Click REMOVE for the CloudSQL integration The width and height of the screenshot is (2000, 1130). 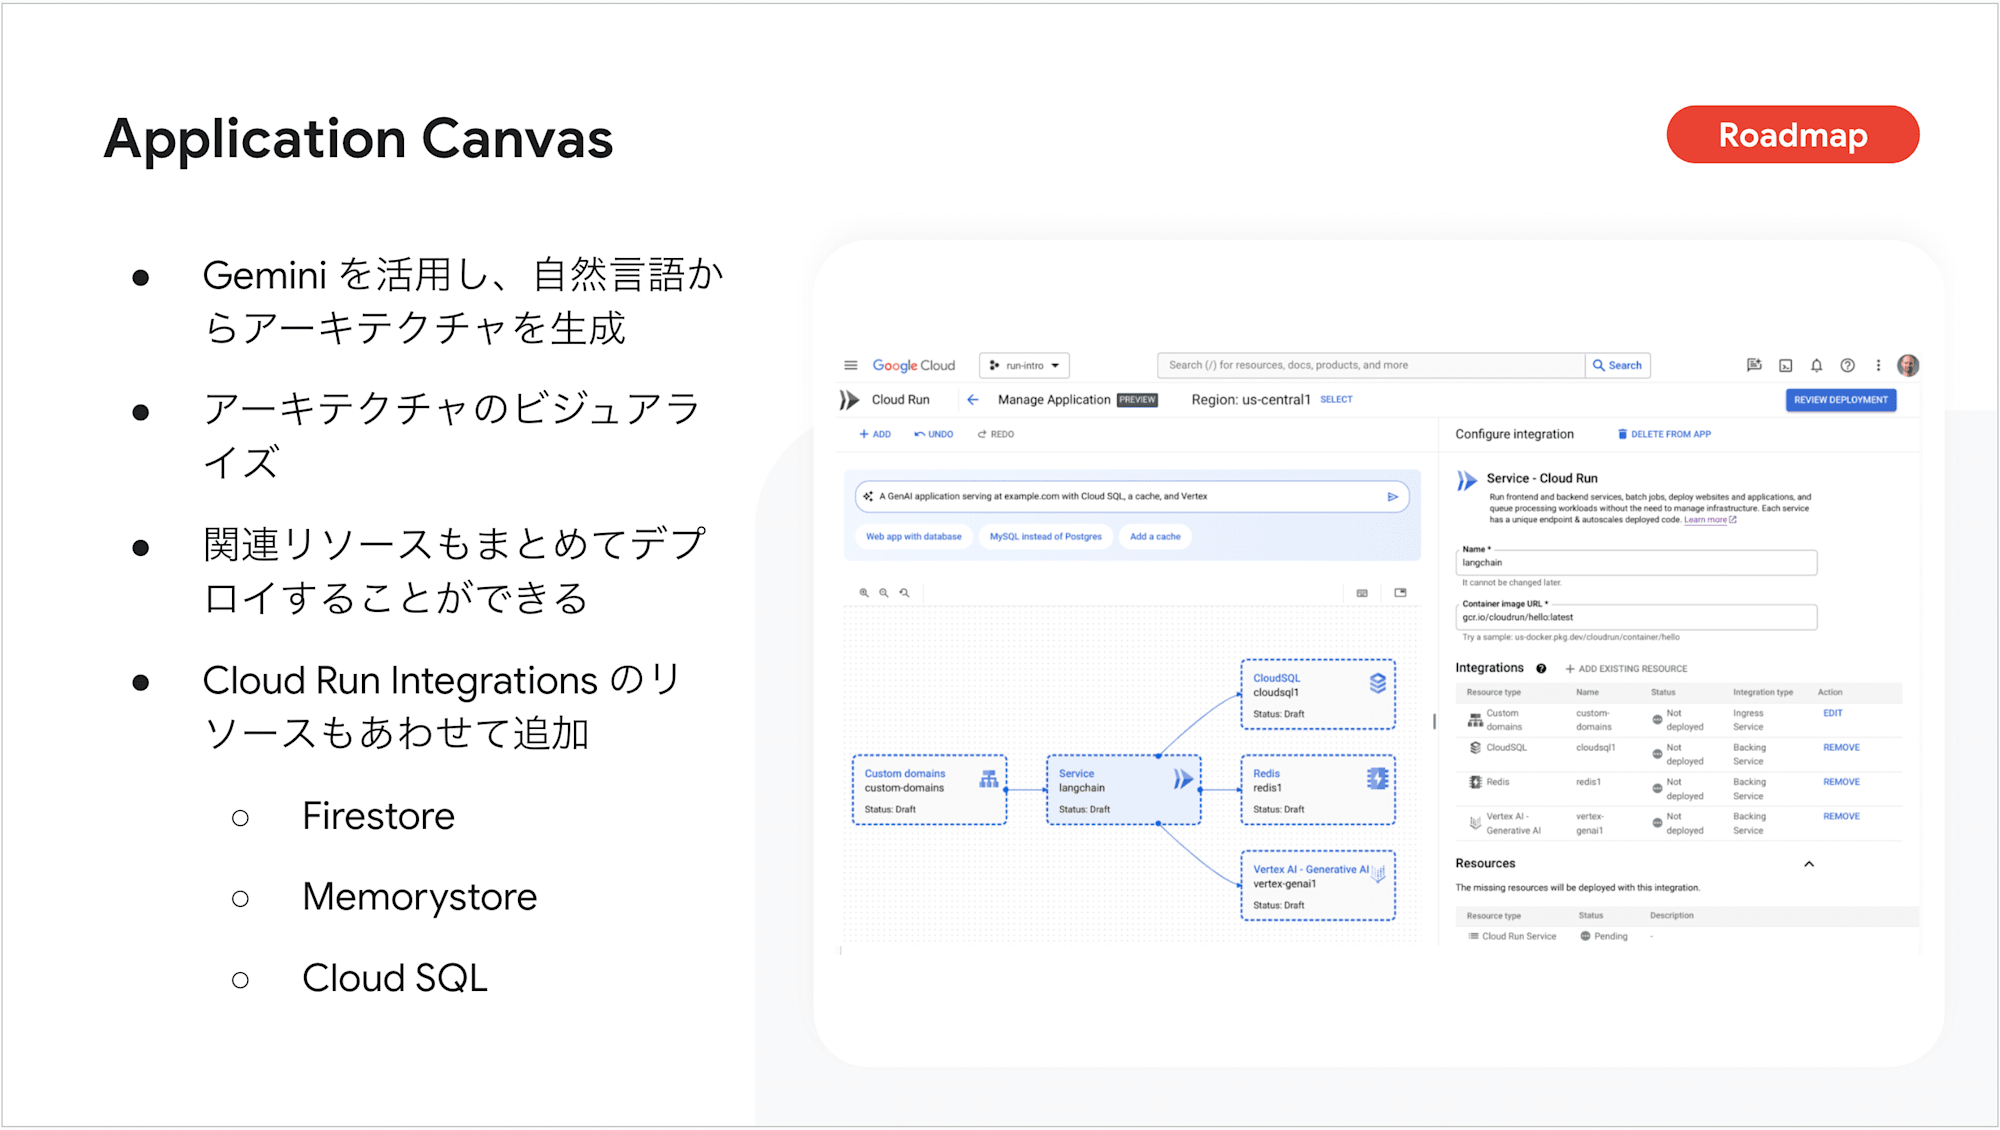pos(1841,748)
